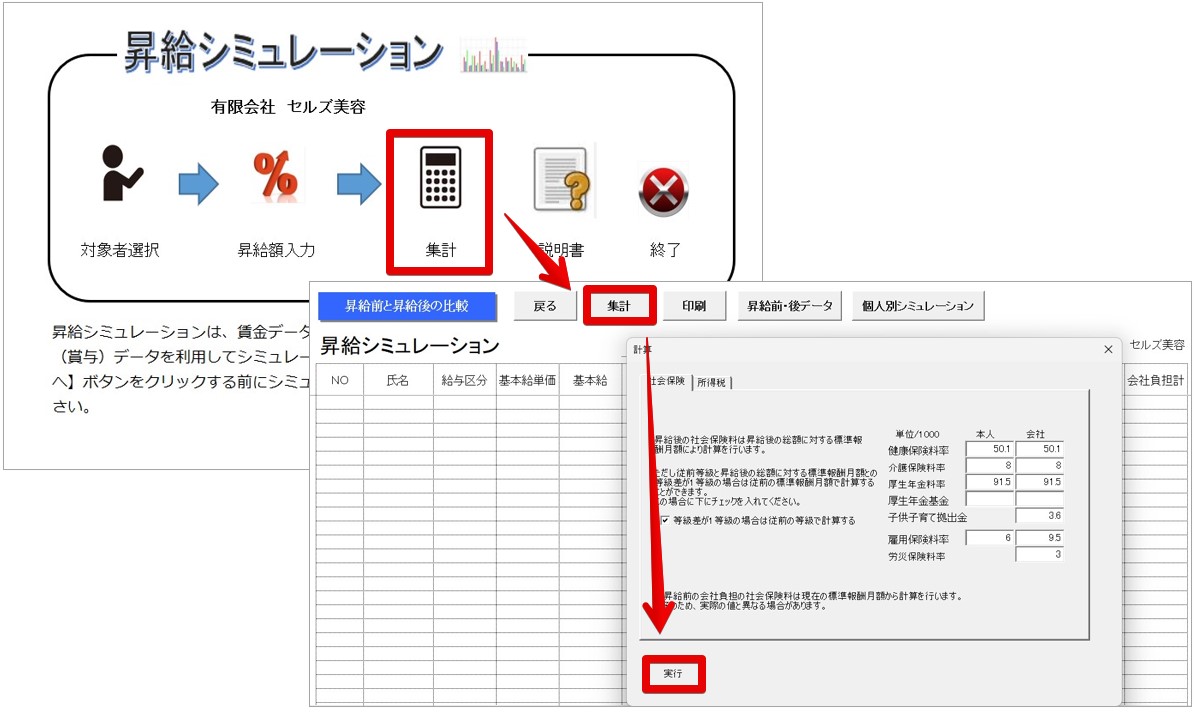Click the 対象者選択 person icon
This screenshot has width=1199, height=714.
(x=122, y=174)
